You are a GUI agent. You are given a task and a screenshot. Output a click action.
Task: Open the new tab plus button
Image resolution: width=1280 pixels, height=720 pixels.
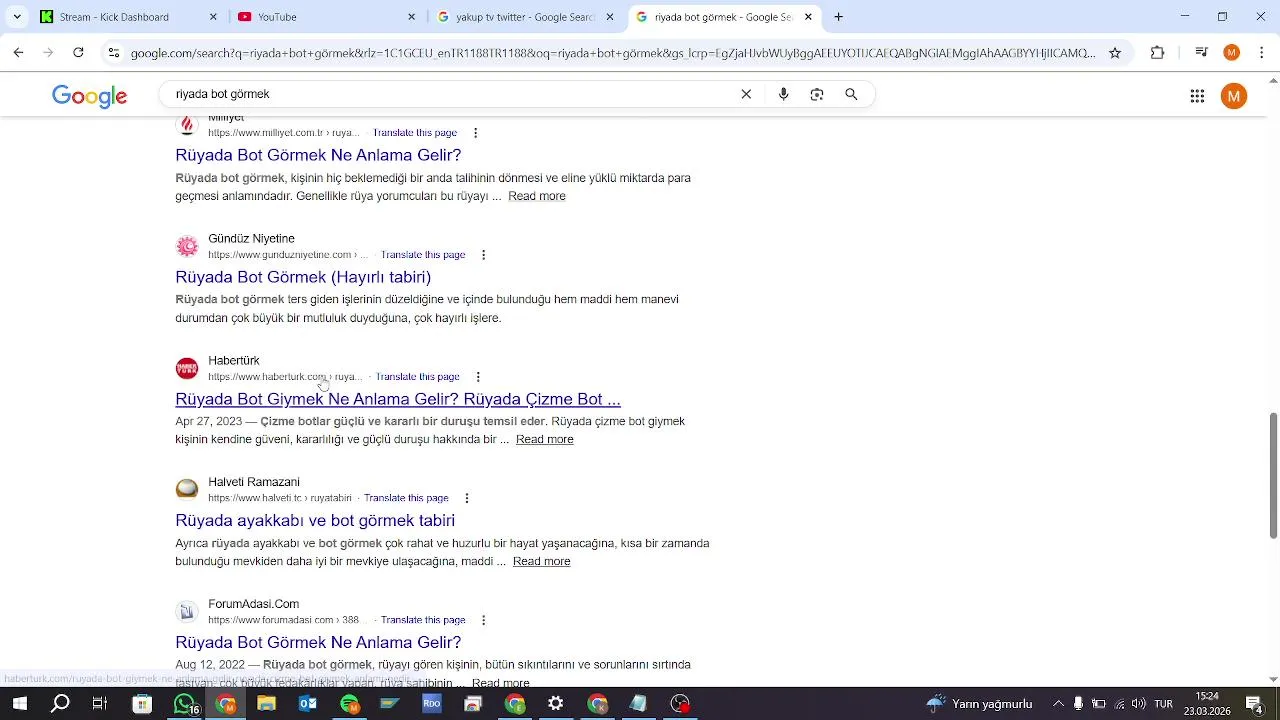click(838, 17)
